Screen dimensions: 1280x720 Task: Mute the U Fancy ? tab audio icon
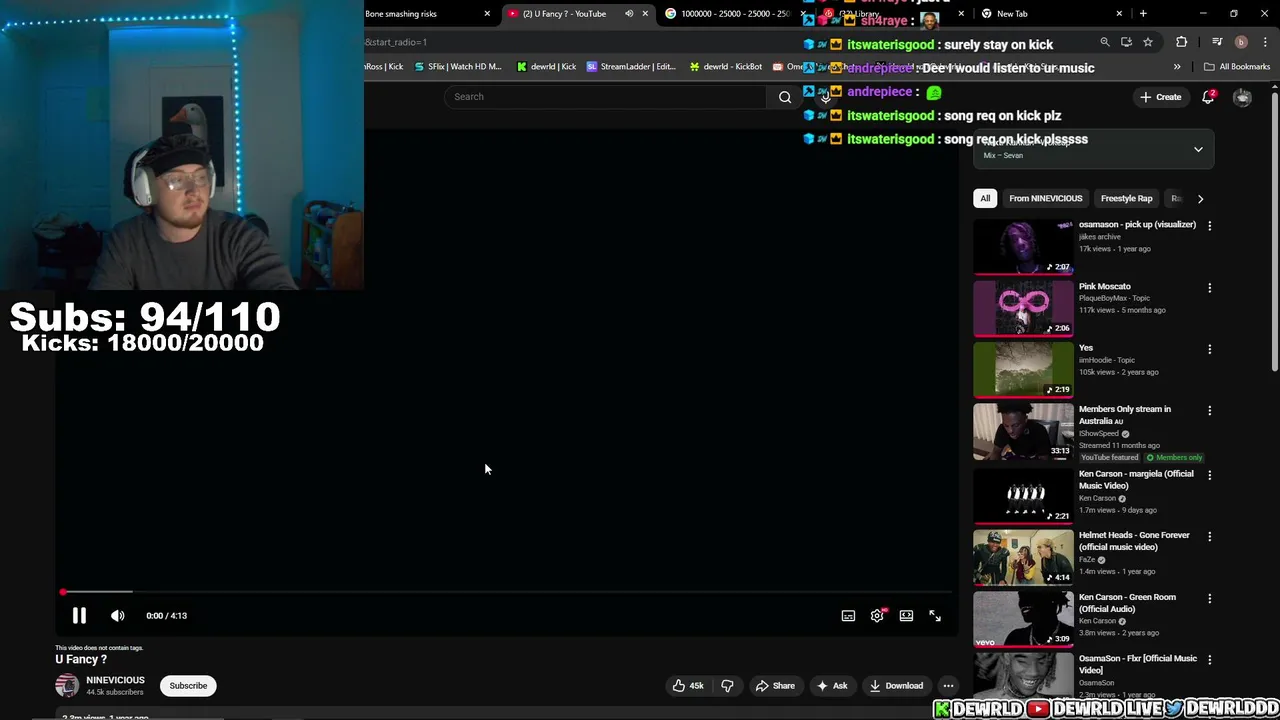pos(629,14)
